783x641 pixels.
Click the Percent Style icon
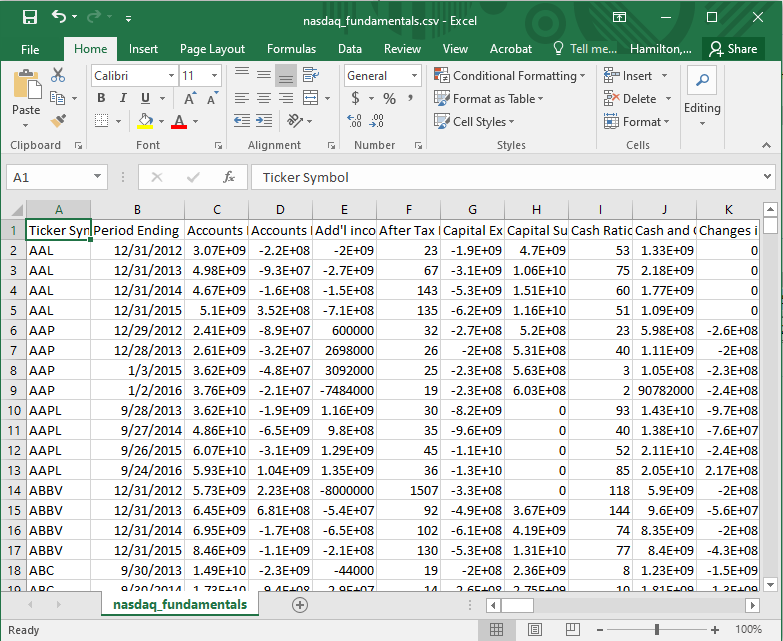[x=389, y=98]
